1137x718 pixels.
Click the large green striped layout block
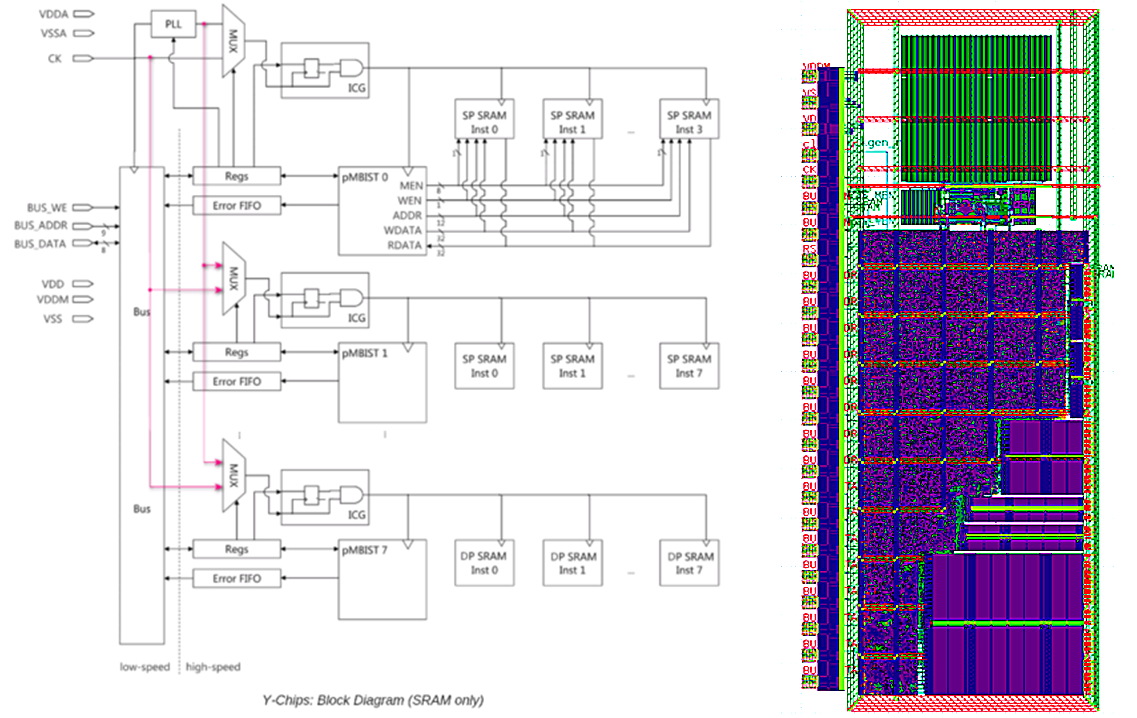pyautogui.click(x=976, y=107)
